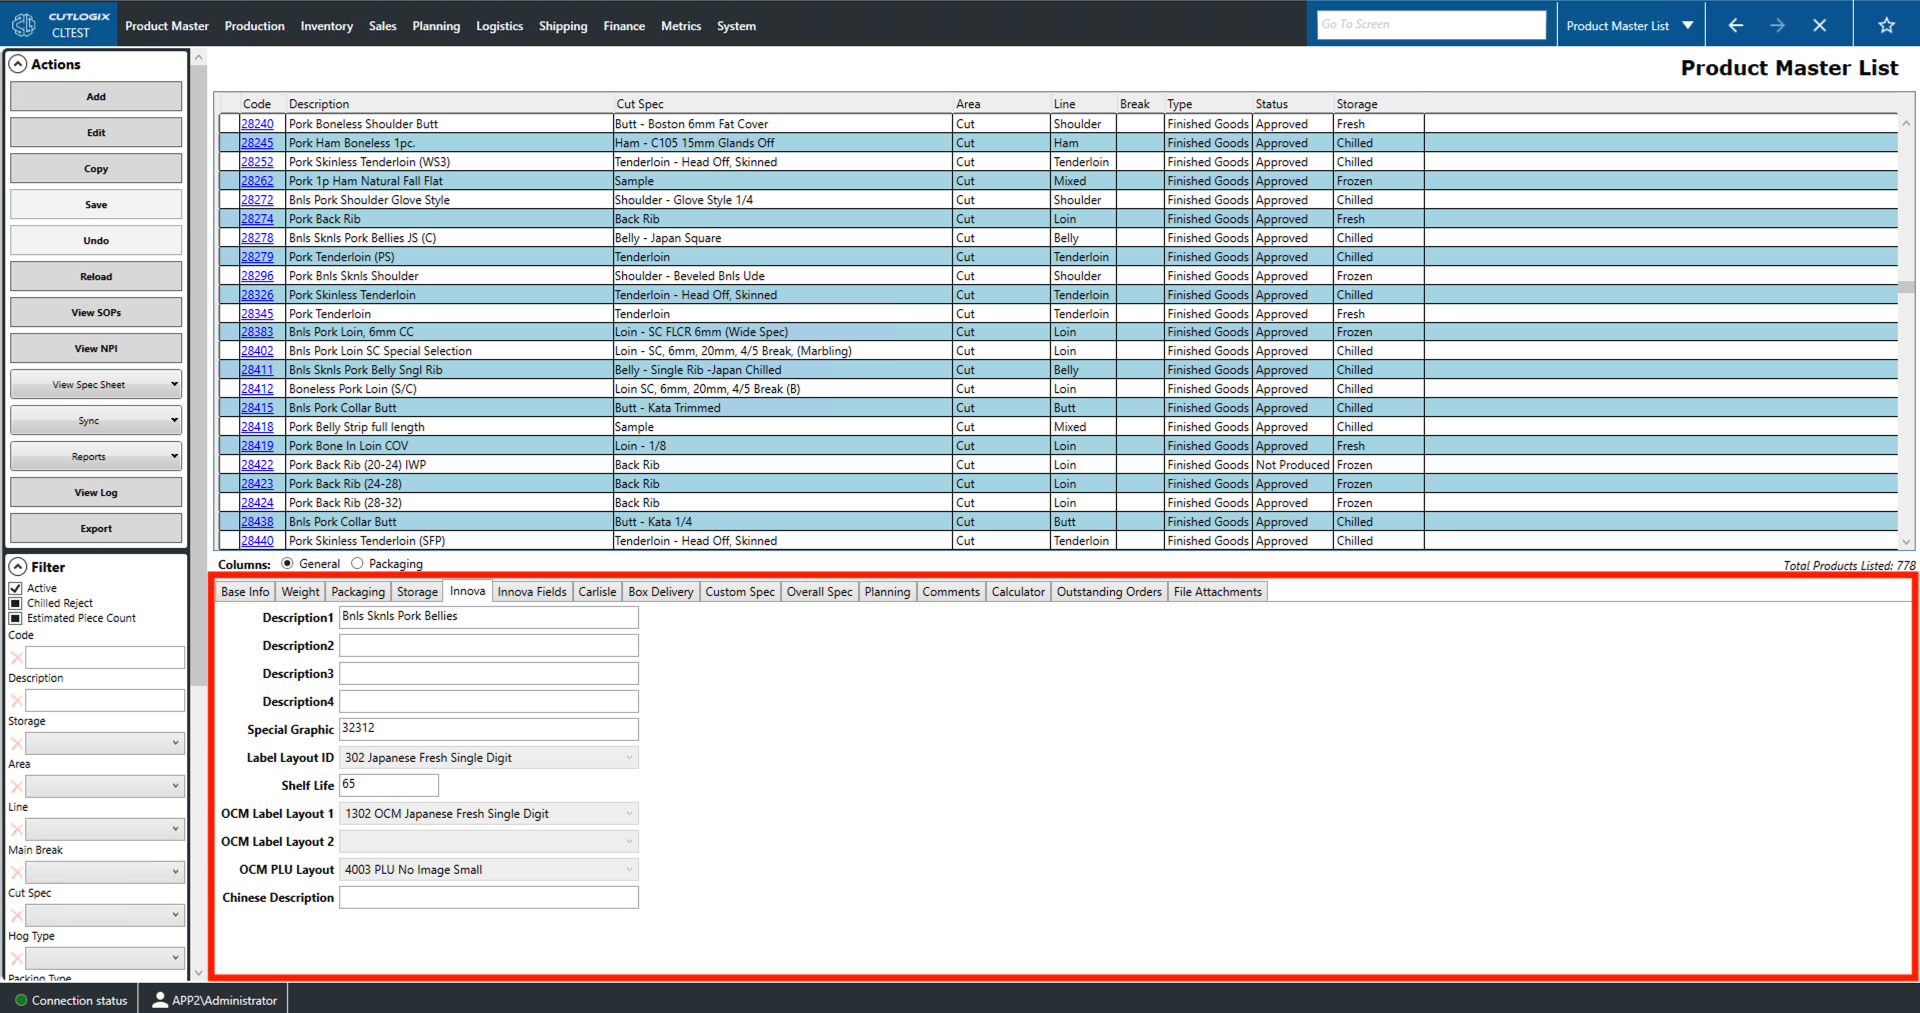Select the Packaging columns radio button
The image size is (1920, 1013).
(358, 563)
